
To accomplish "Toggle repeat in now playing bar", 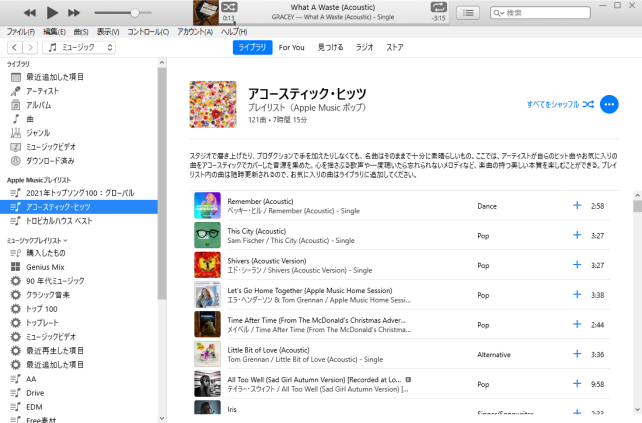I will [439, 7].
